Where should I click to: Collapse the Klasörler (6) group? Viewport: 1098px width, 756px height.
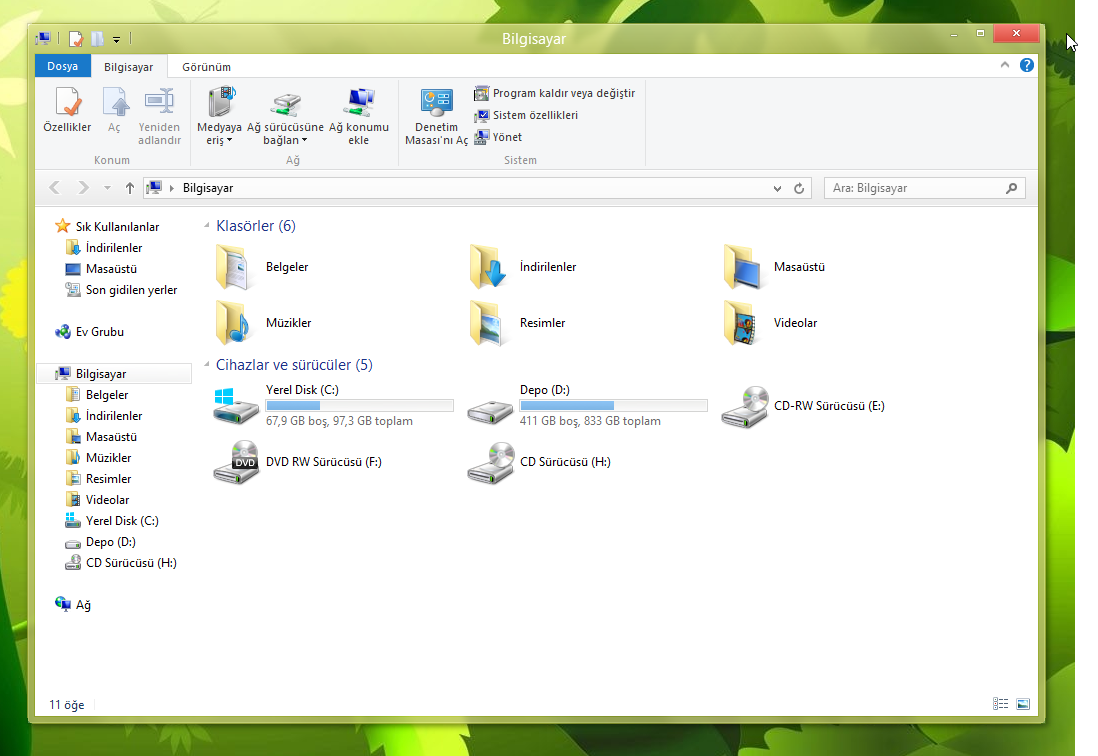207,226
